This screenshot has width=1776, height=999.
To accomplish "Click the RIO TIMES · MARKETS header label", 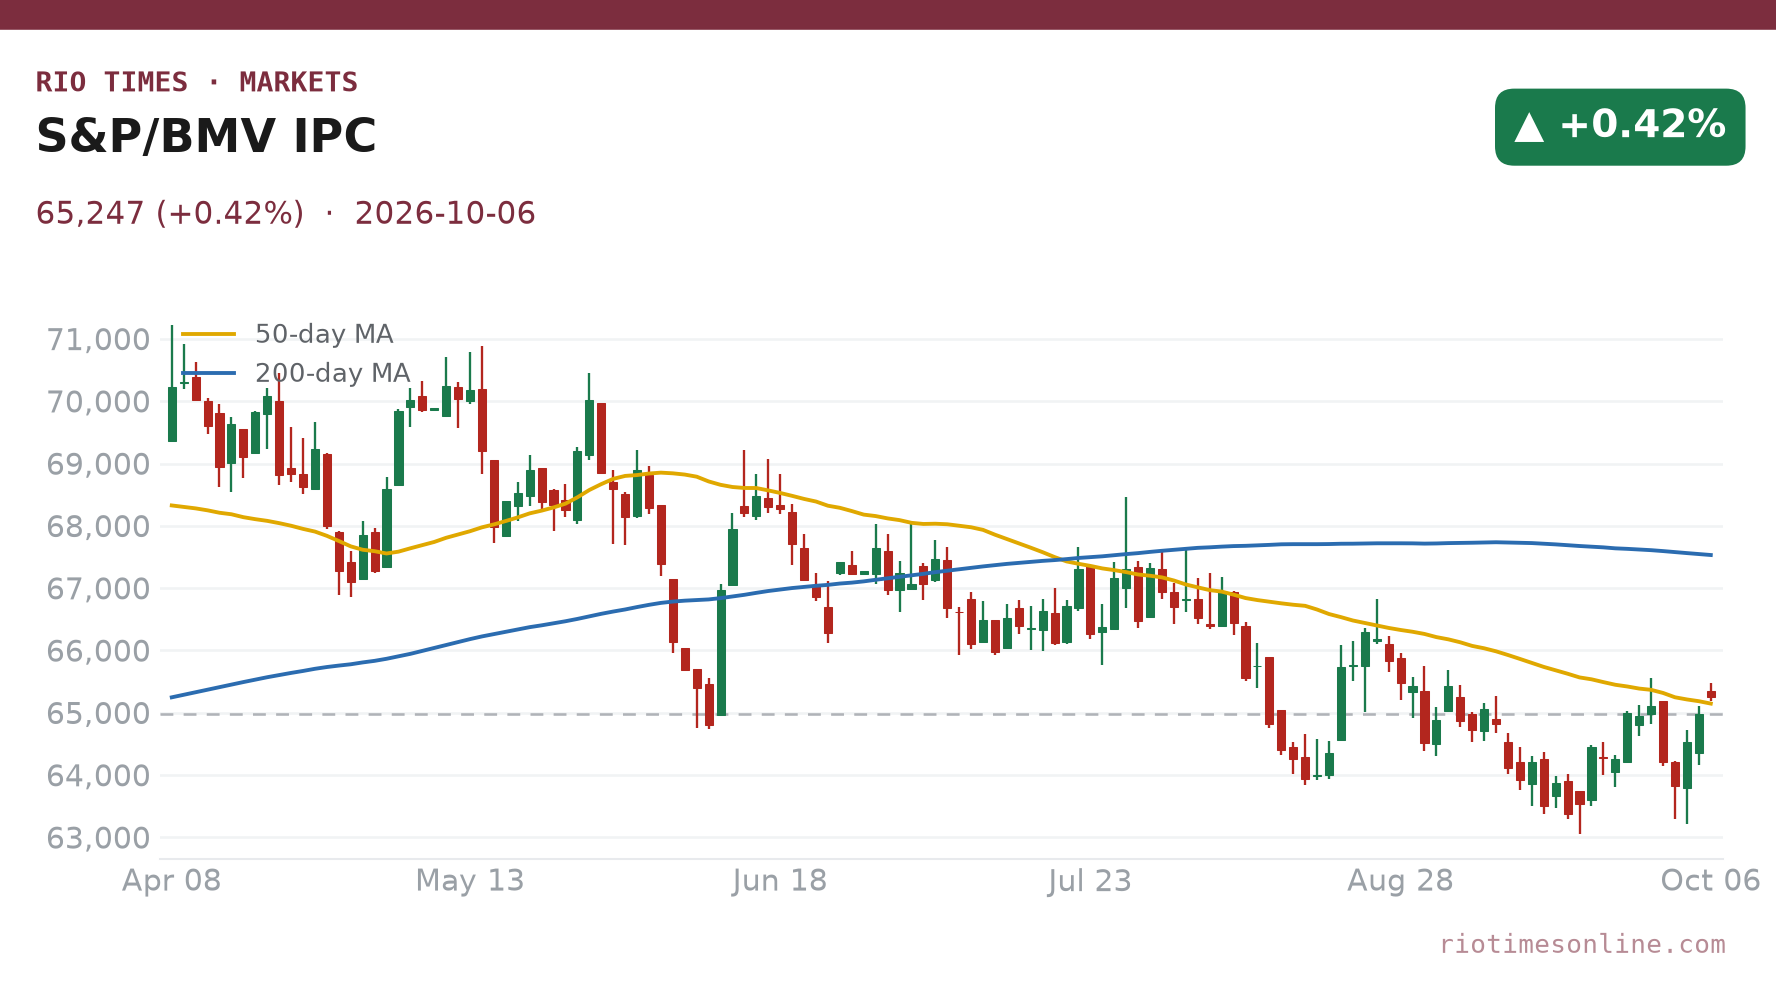I will (x=197, y=82).
